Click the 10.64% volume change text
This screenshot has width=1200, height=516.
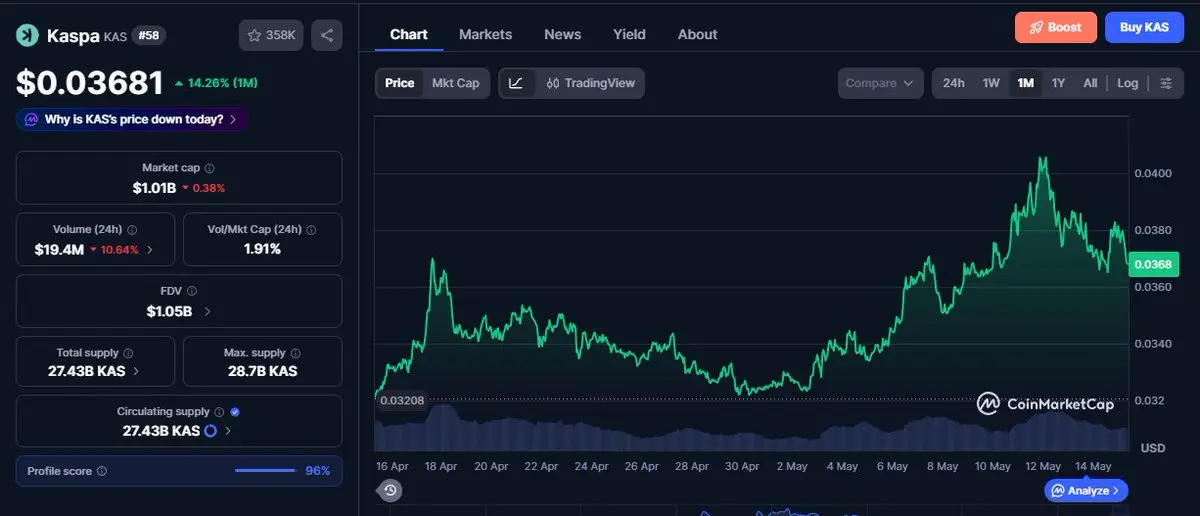[114, 249]
